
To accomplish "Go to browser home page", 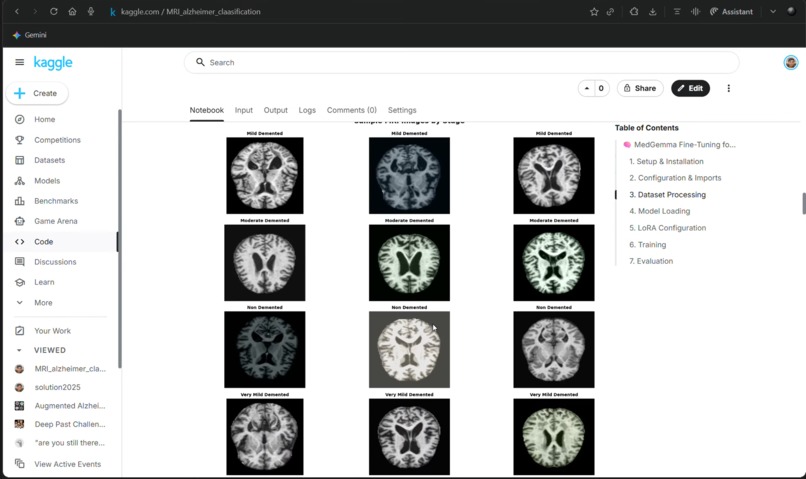I will (72, 11).
